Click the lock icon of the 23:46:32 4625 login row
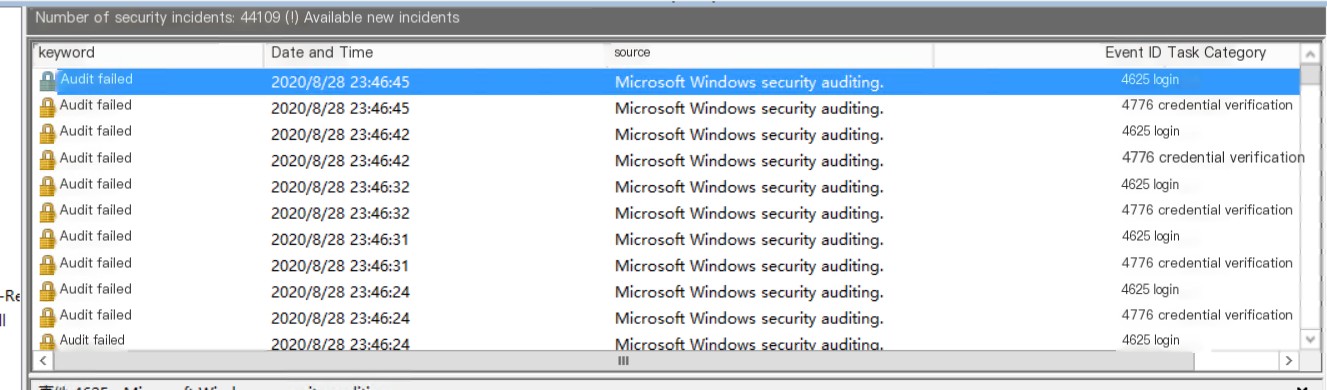The width and height of the screenshot is (1327, 390). (47, 186)
